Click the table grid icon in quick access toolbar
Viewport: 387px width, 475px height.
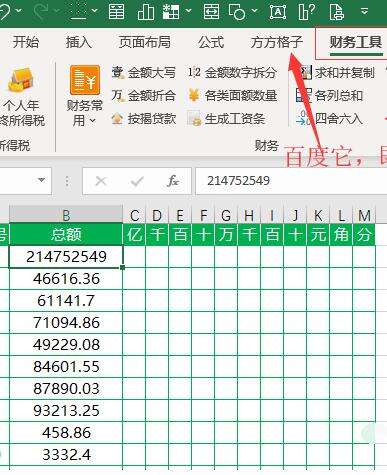point(171,12)
